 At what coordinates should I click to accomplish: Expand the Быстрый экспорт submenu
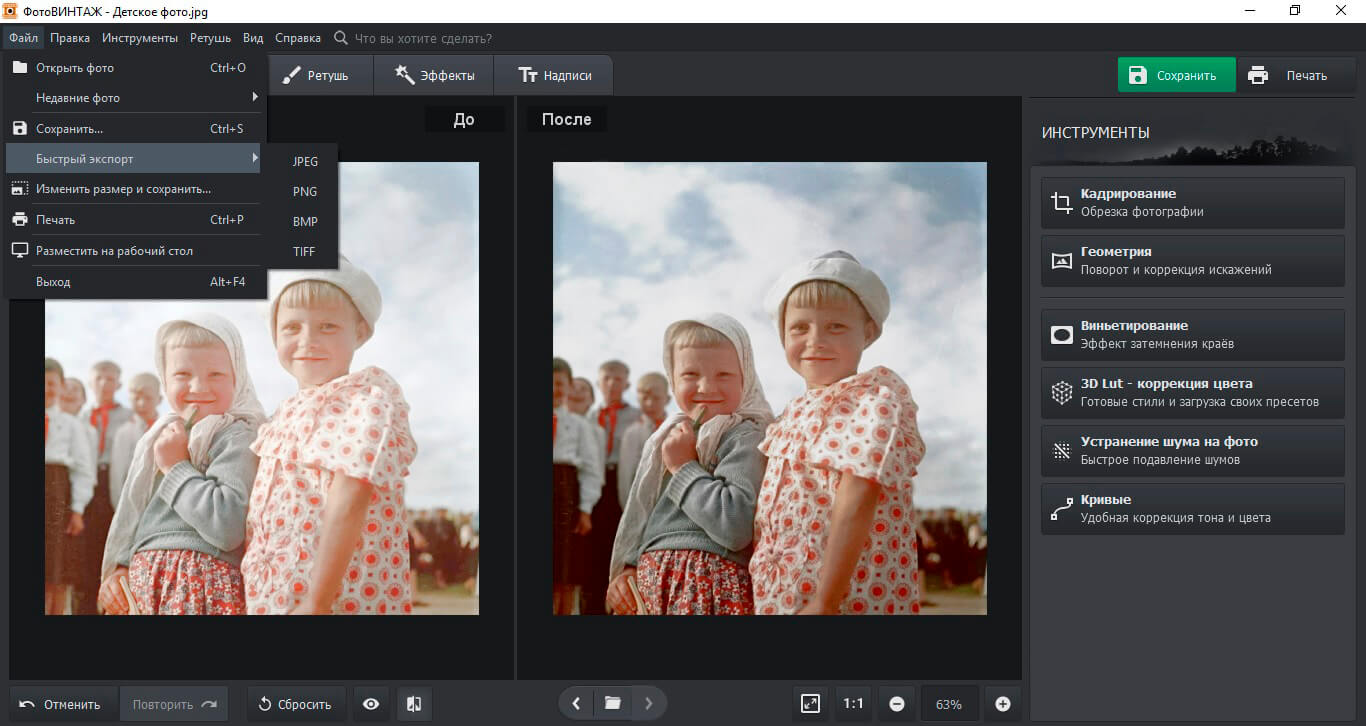point(134,159)
